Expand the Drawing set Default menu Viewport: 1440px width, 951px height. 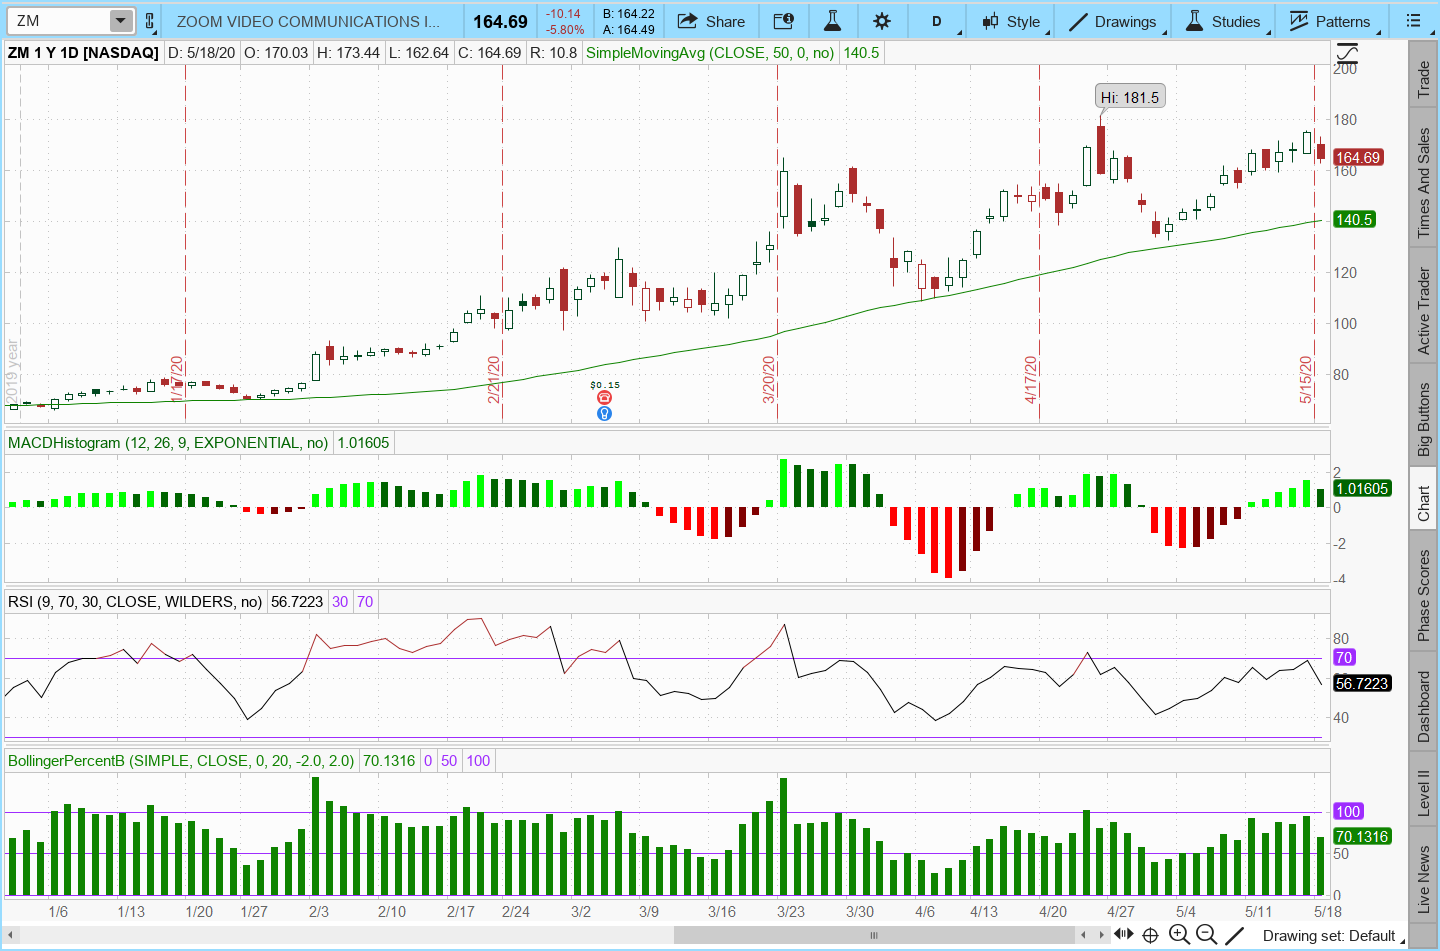[x=1328, y=935]
